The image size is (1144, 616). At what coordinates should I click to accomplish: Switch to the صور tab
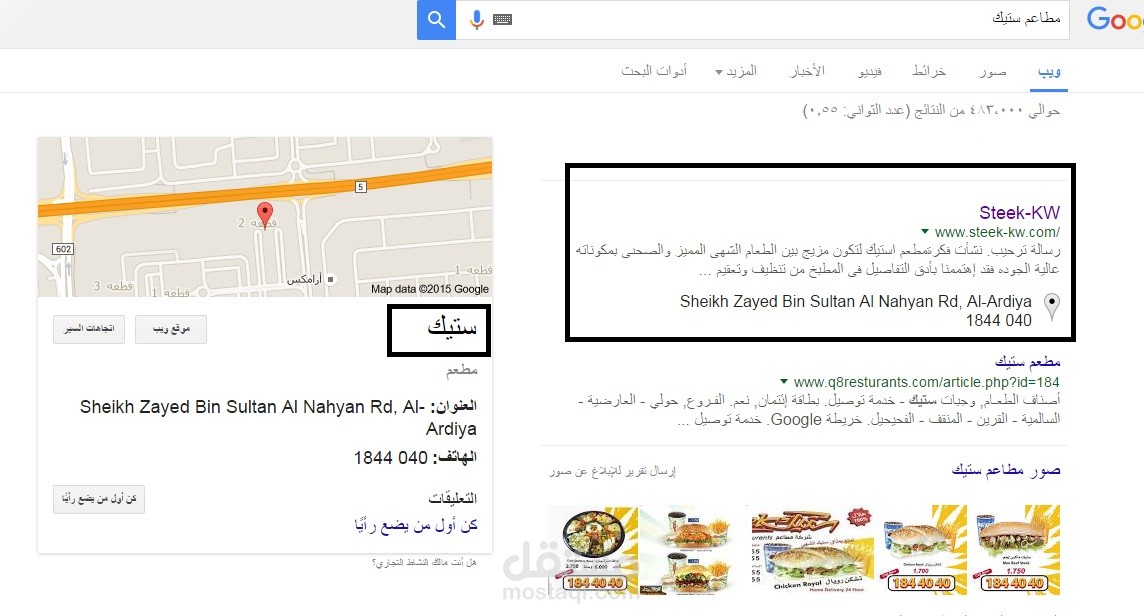point(993,71)
